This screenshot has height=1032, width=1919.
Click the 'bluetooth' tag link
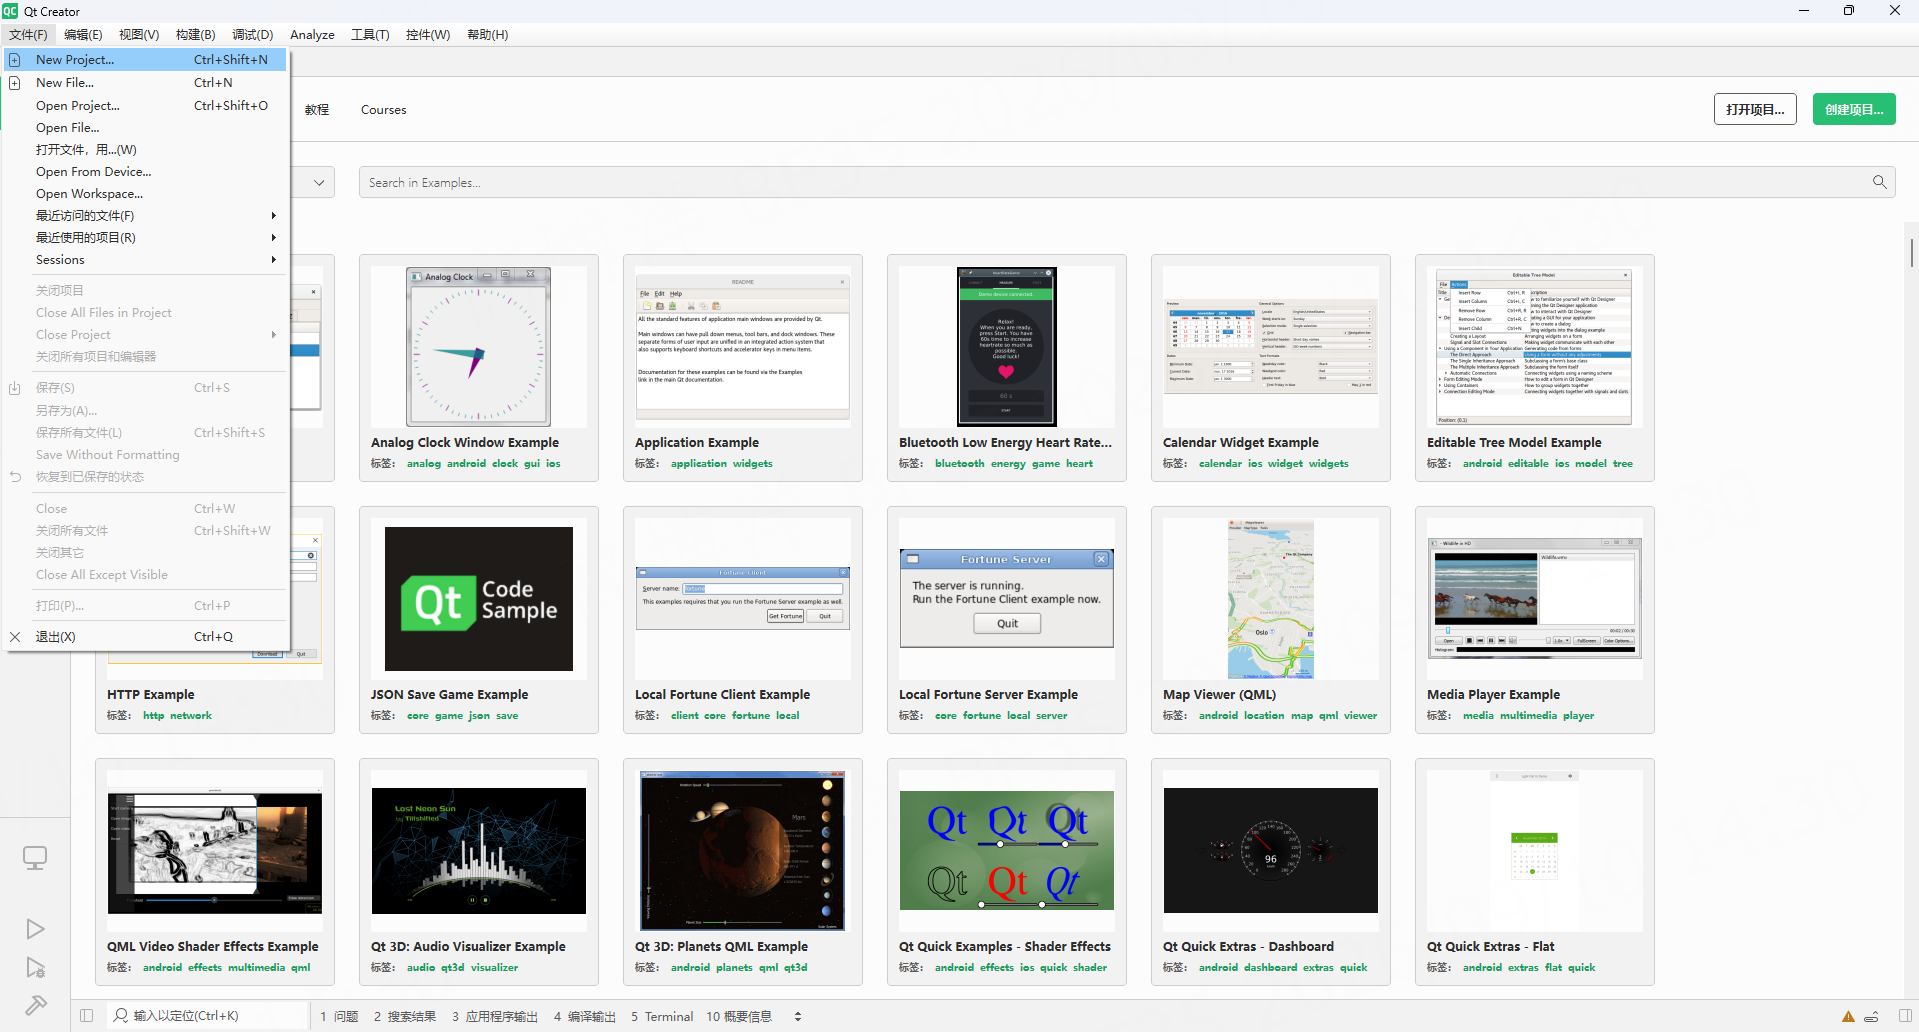pos(960,464)
